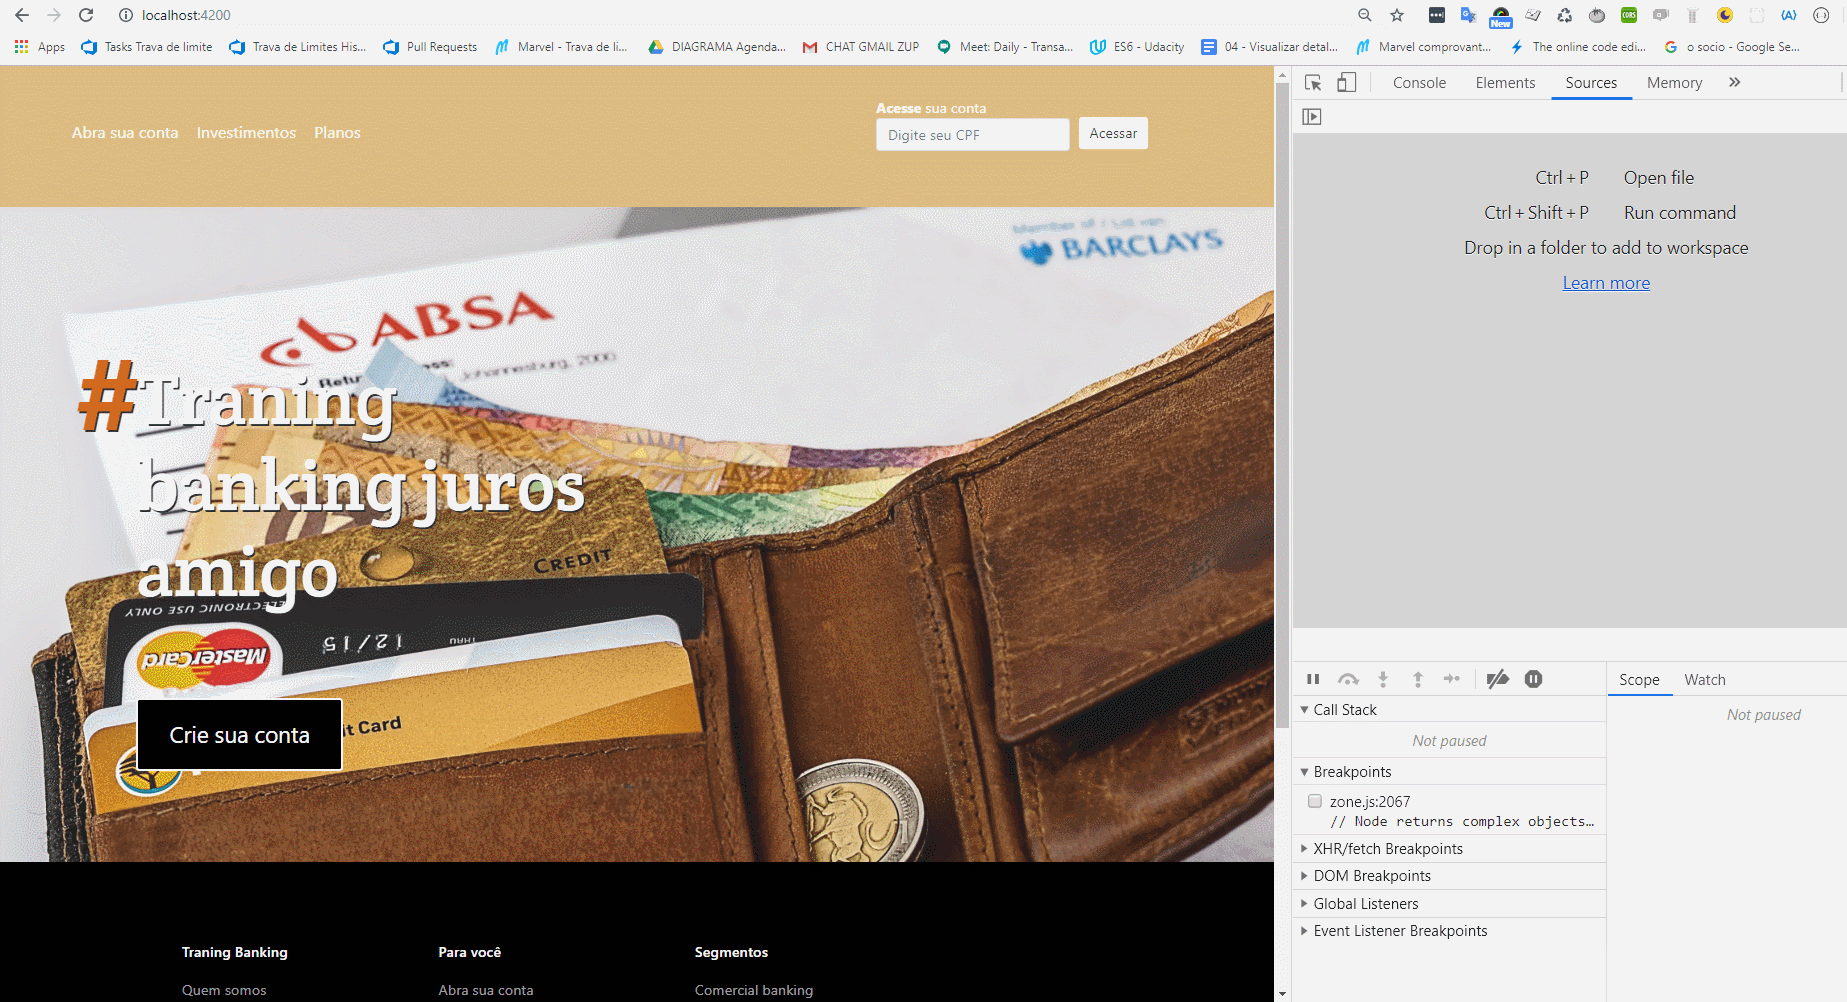Open the ES6 - Udacity bookmark
This screenshot has height=1002, width=1847.
[1137, 47]
